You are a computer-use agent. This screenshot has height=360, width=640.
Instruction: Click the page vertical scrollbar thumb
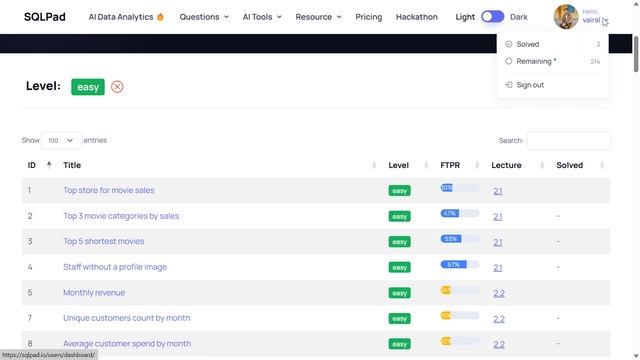coord(636,54)
